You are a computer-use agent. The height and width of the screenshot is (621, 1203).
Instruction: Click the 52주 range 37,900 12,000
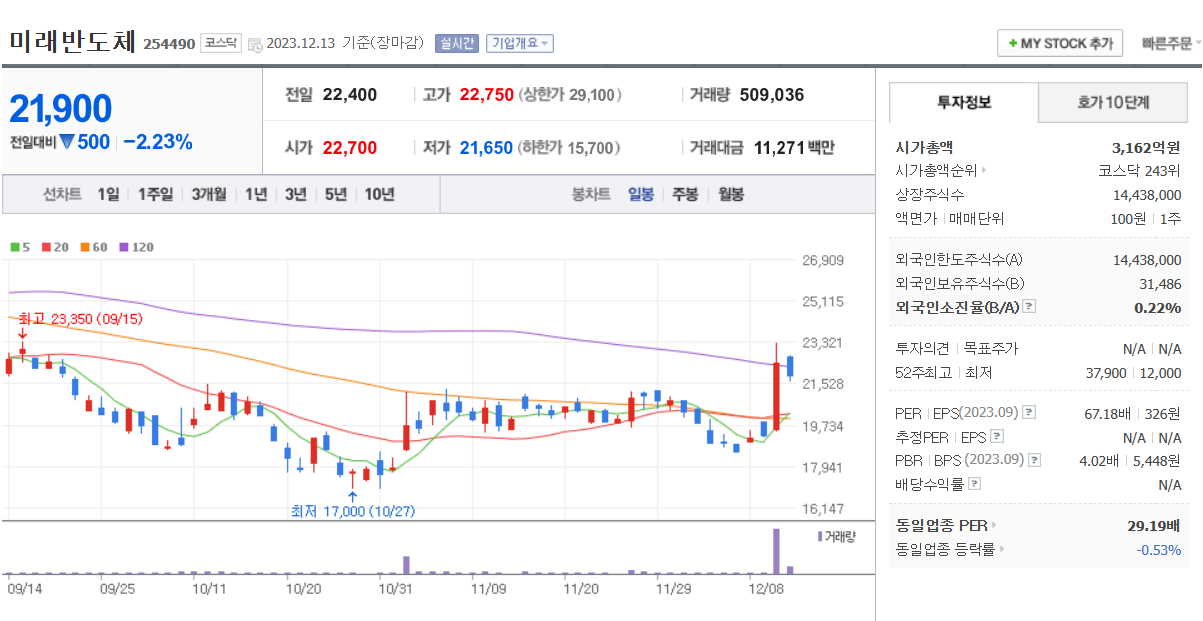[x=1133, y=373]
